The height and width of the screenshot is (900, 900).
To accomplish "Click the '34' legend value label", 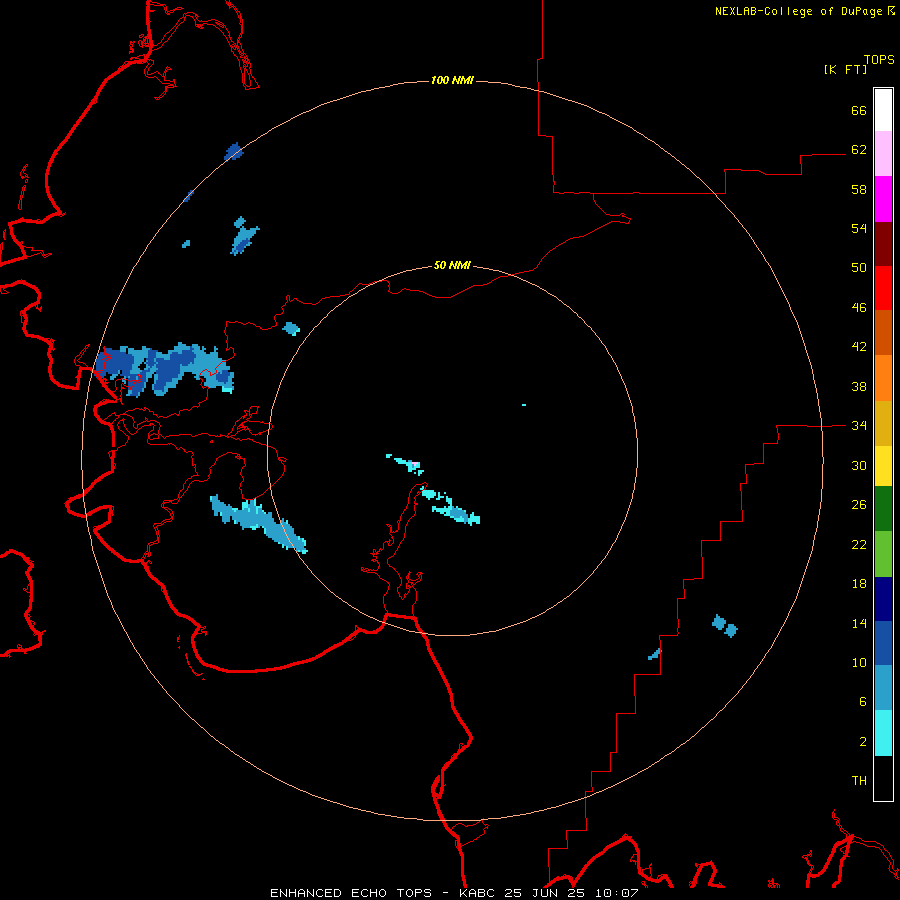I will [x=859, y=426].
